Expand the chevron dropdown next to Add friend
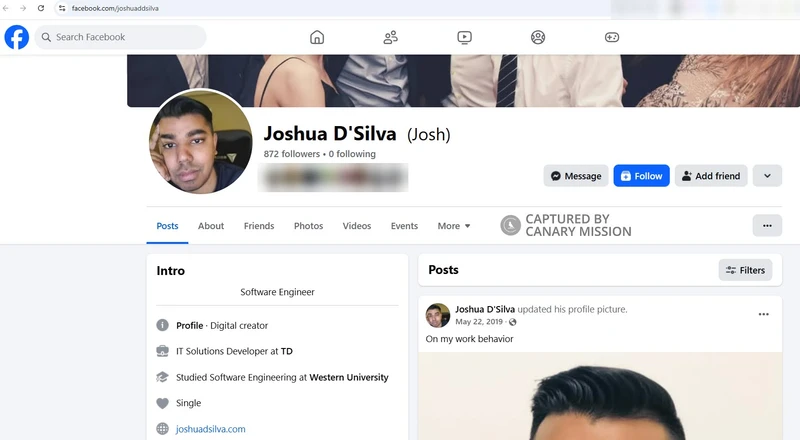Image resolution: width=800 pixels, height=440 pixels. [767, 176]
